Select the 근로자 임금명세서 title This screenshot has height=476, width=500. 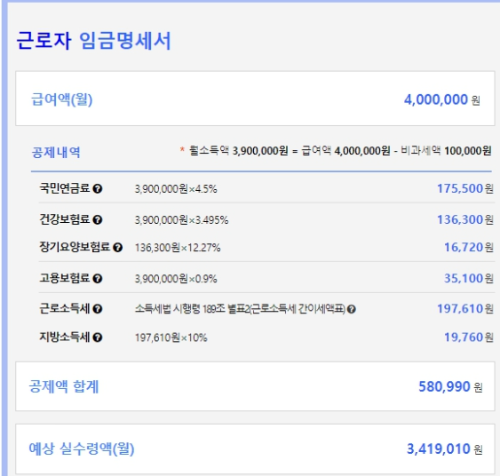coord(94,41)
